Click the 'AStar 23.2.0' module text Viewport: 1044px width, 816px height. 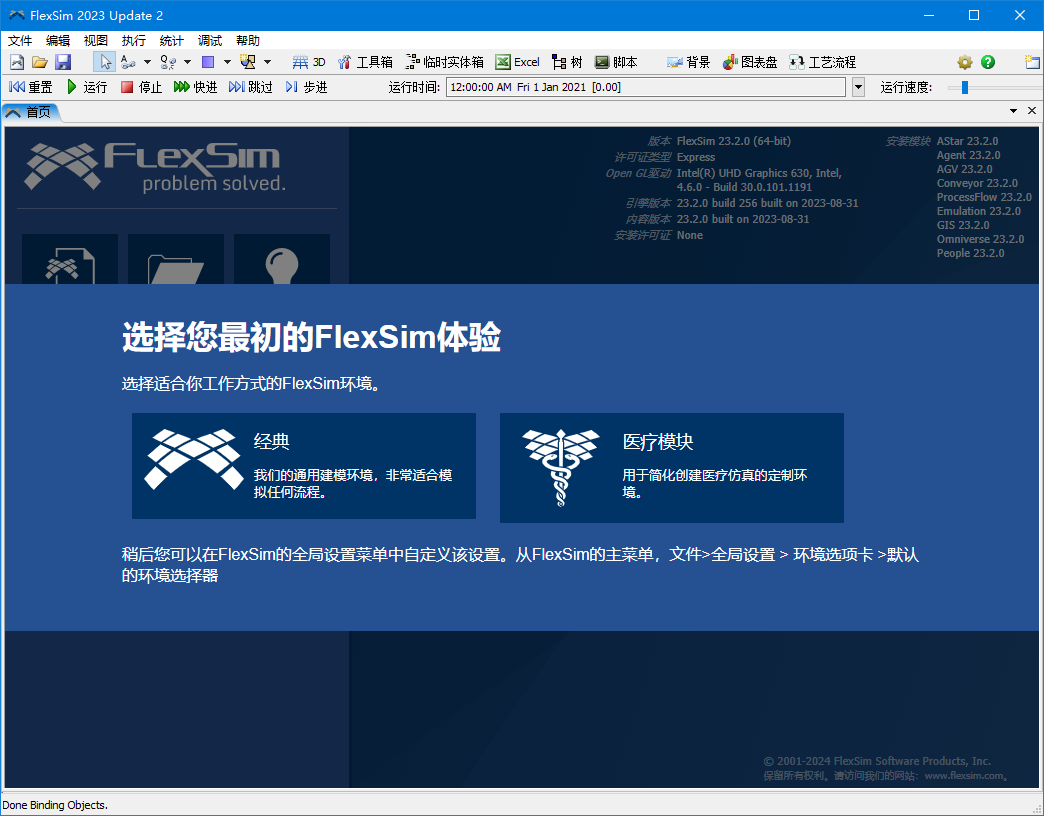[x=967, y=141]
